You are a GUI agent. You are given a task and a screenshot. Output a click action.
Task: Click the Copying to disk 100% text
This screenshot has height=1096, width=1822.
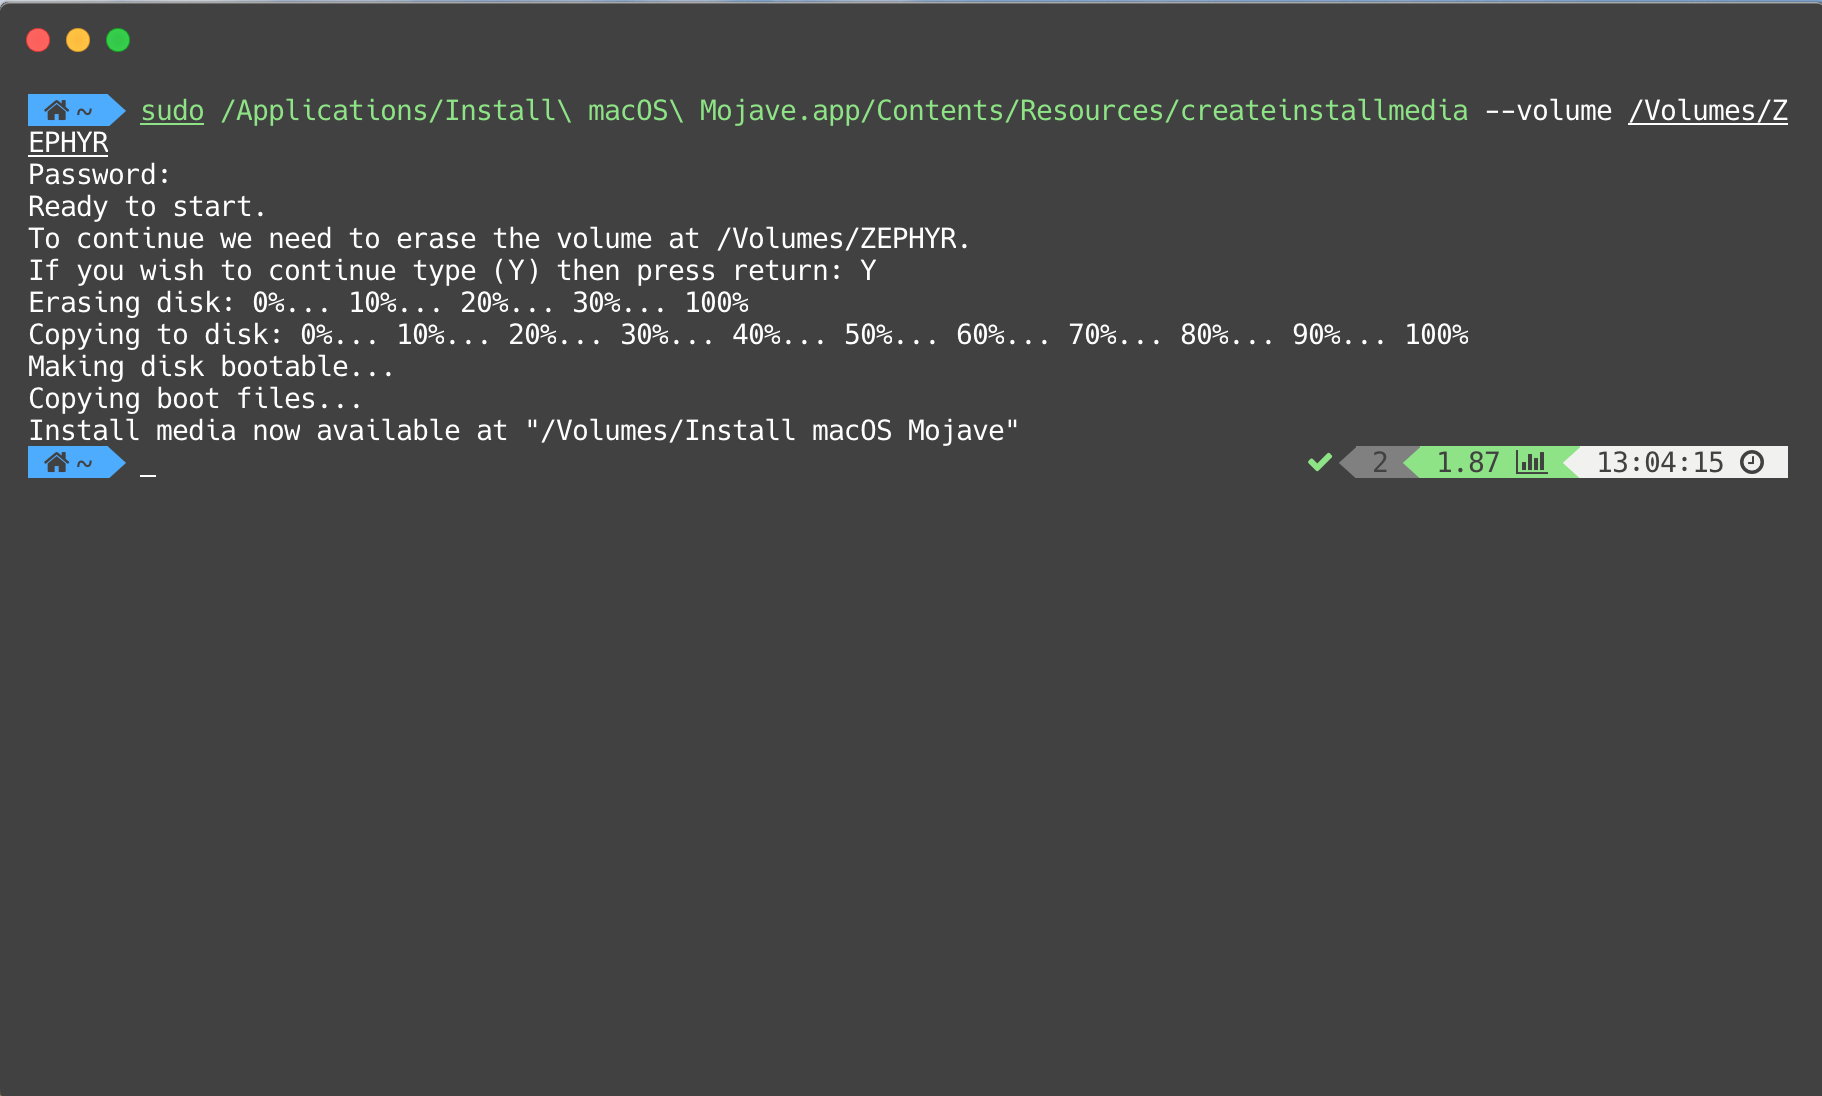click(x=1436, y=335)
